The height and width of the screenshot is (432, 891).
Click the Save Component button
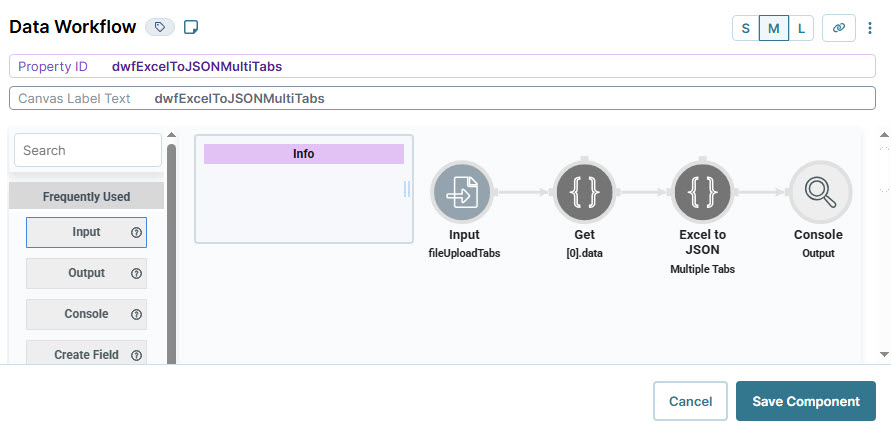point(806,401)
